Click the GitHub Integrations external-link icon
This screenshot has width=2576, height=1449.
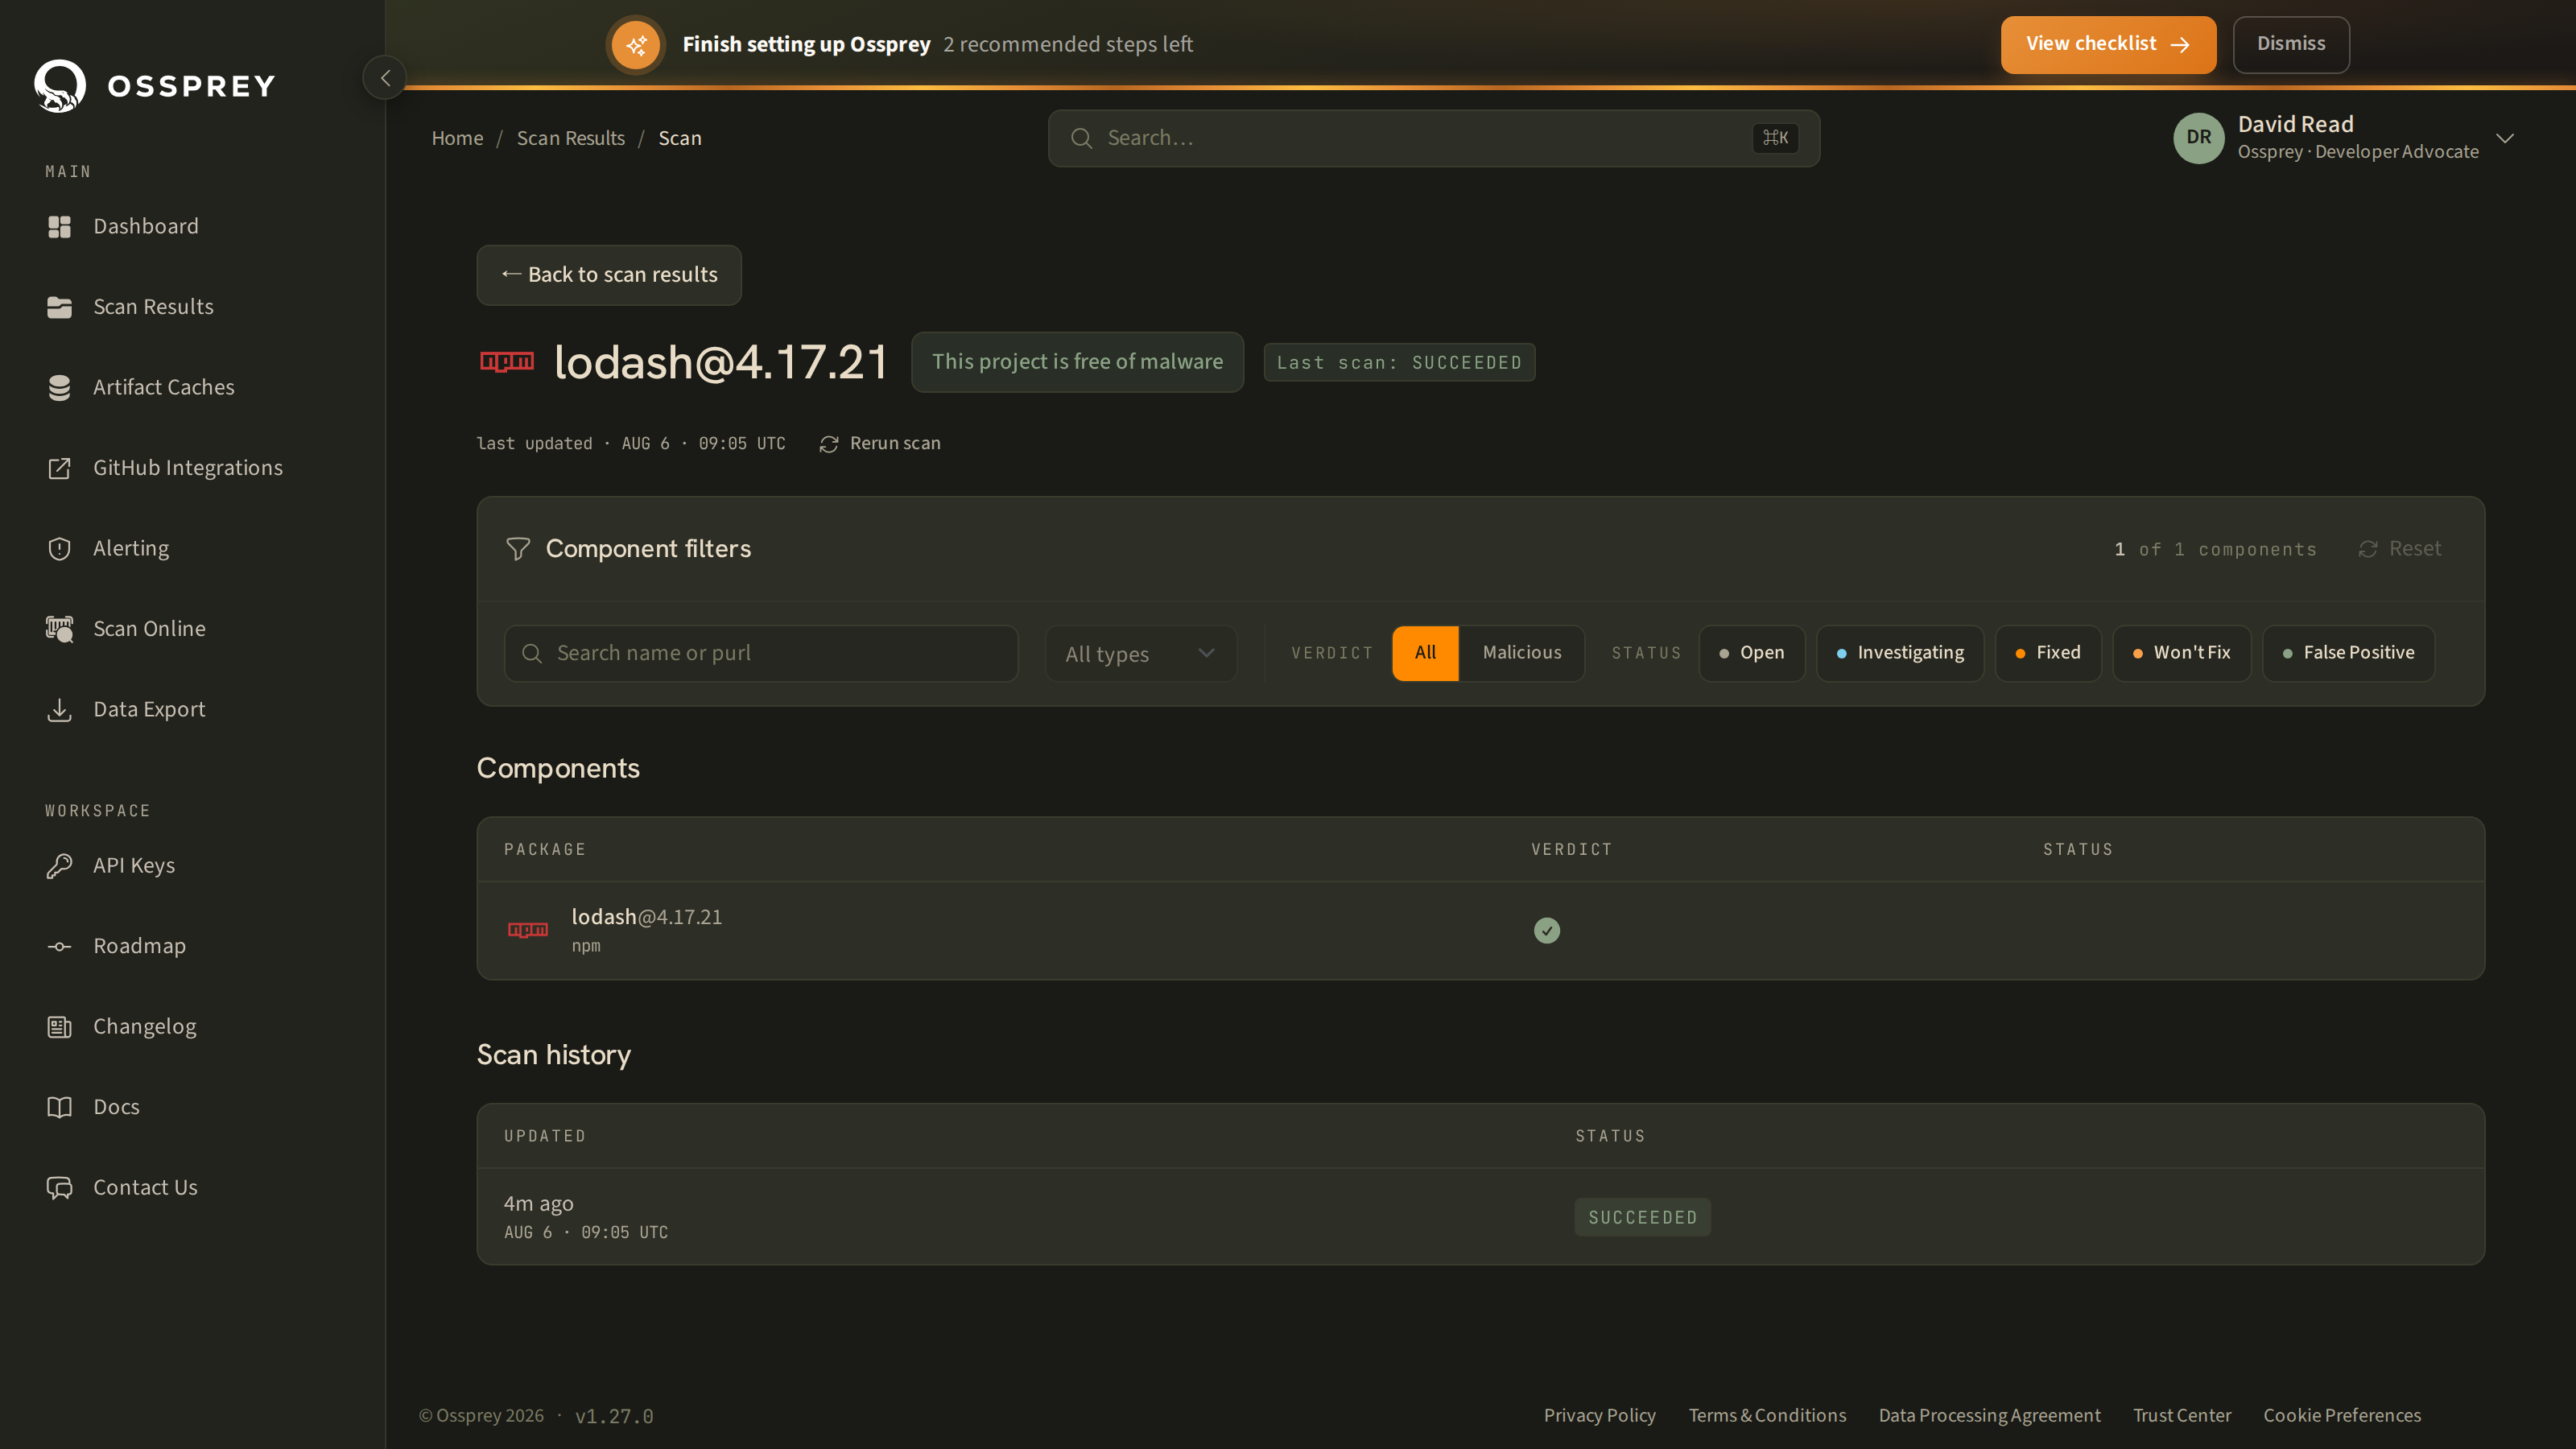[59, 468]
